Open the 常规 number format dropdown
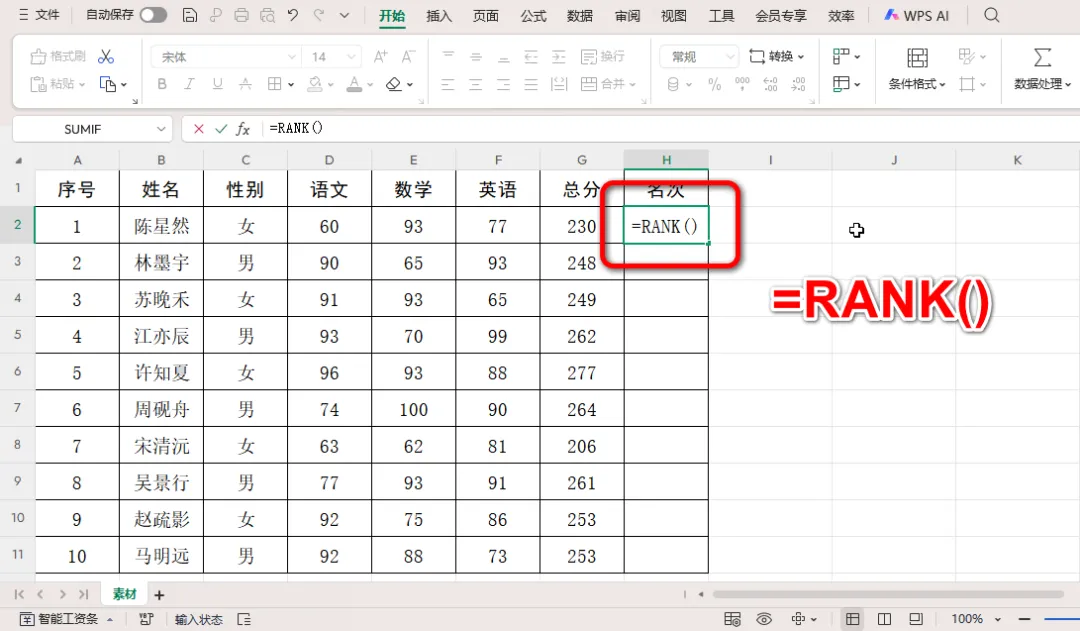The height and width of the screenshot is (631, 1080). 699,56
